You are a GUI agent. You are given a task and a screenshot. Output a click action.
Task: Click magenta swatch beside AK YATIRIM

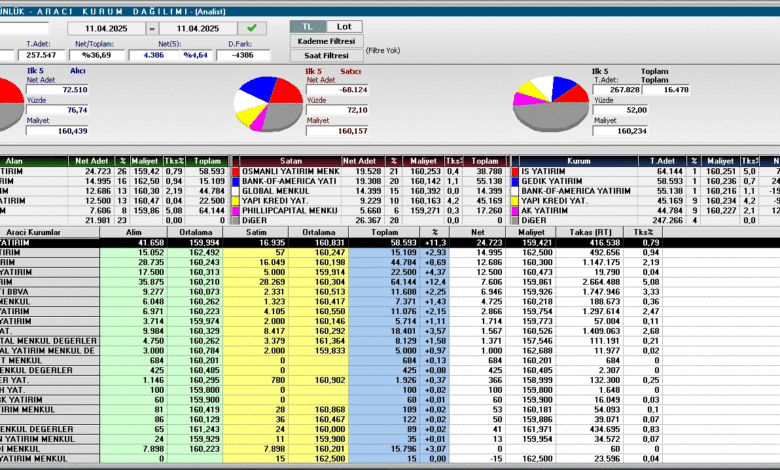point(515,211)
